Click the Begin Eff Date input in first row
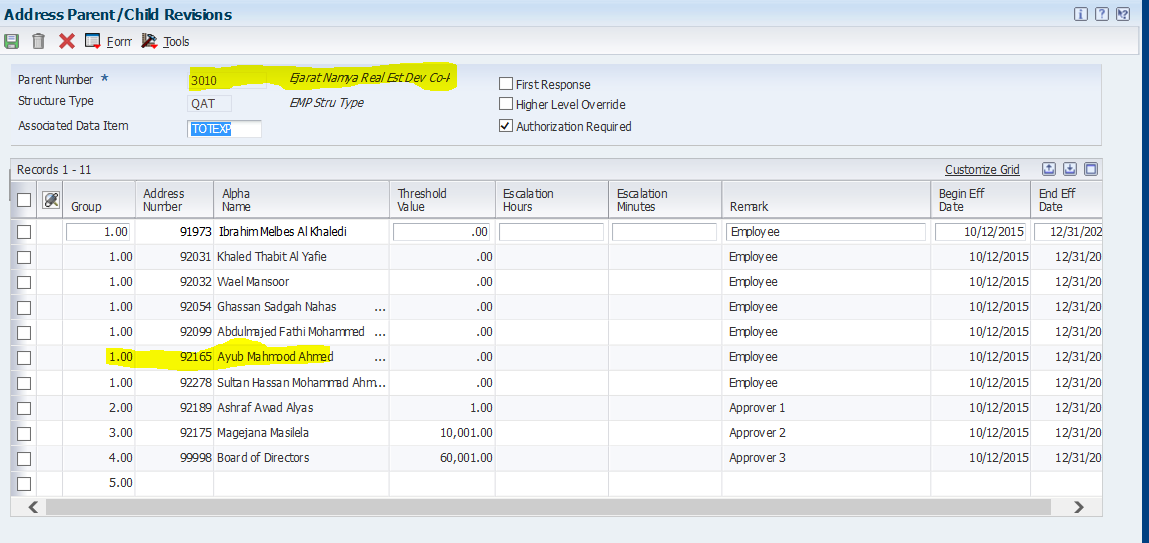 pyautogui.click(x=980, y=232)
